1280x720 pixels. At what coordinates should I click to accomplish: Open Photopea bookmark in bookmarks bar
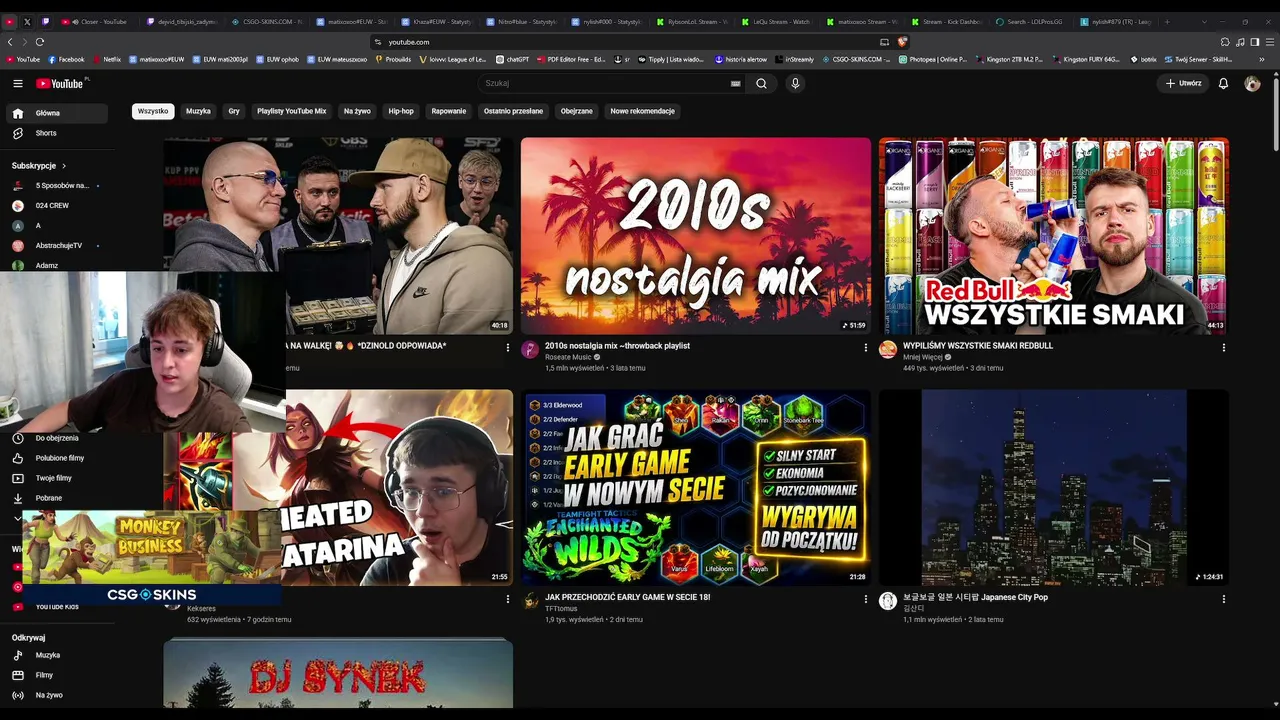pos(932,59)
